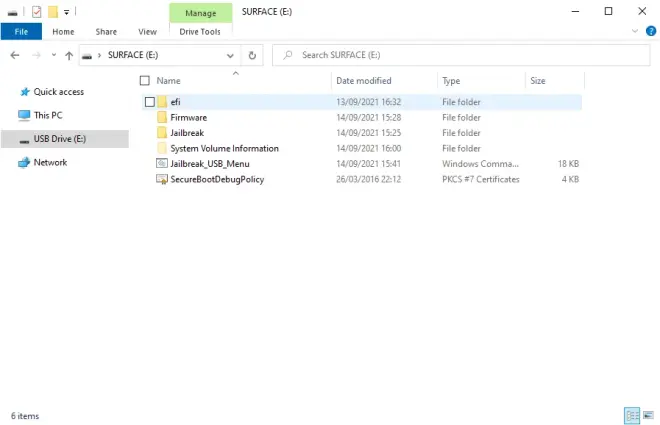This screenshot has height=425, width=660.
Task: Open This PC in navigation pane
Action: pos(48,115)
